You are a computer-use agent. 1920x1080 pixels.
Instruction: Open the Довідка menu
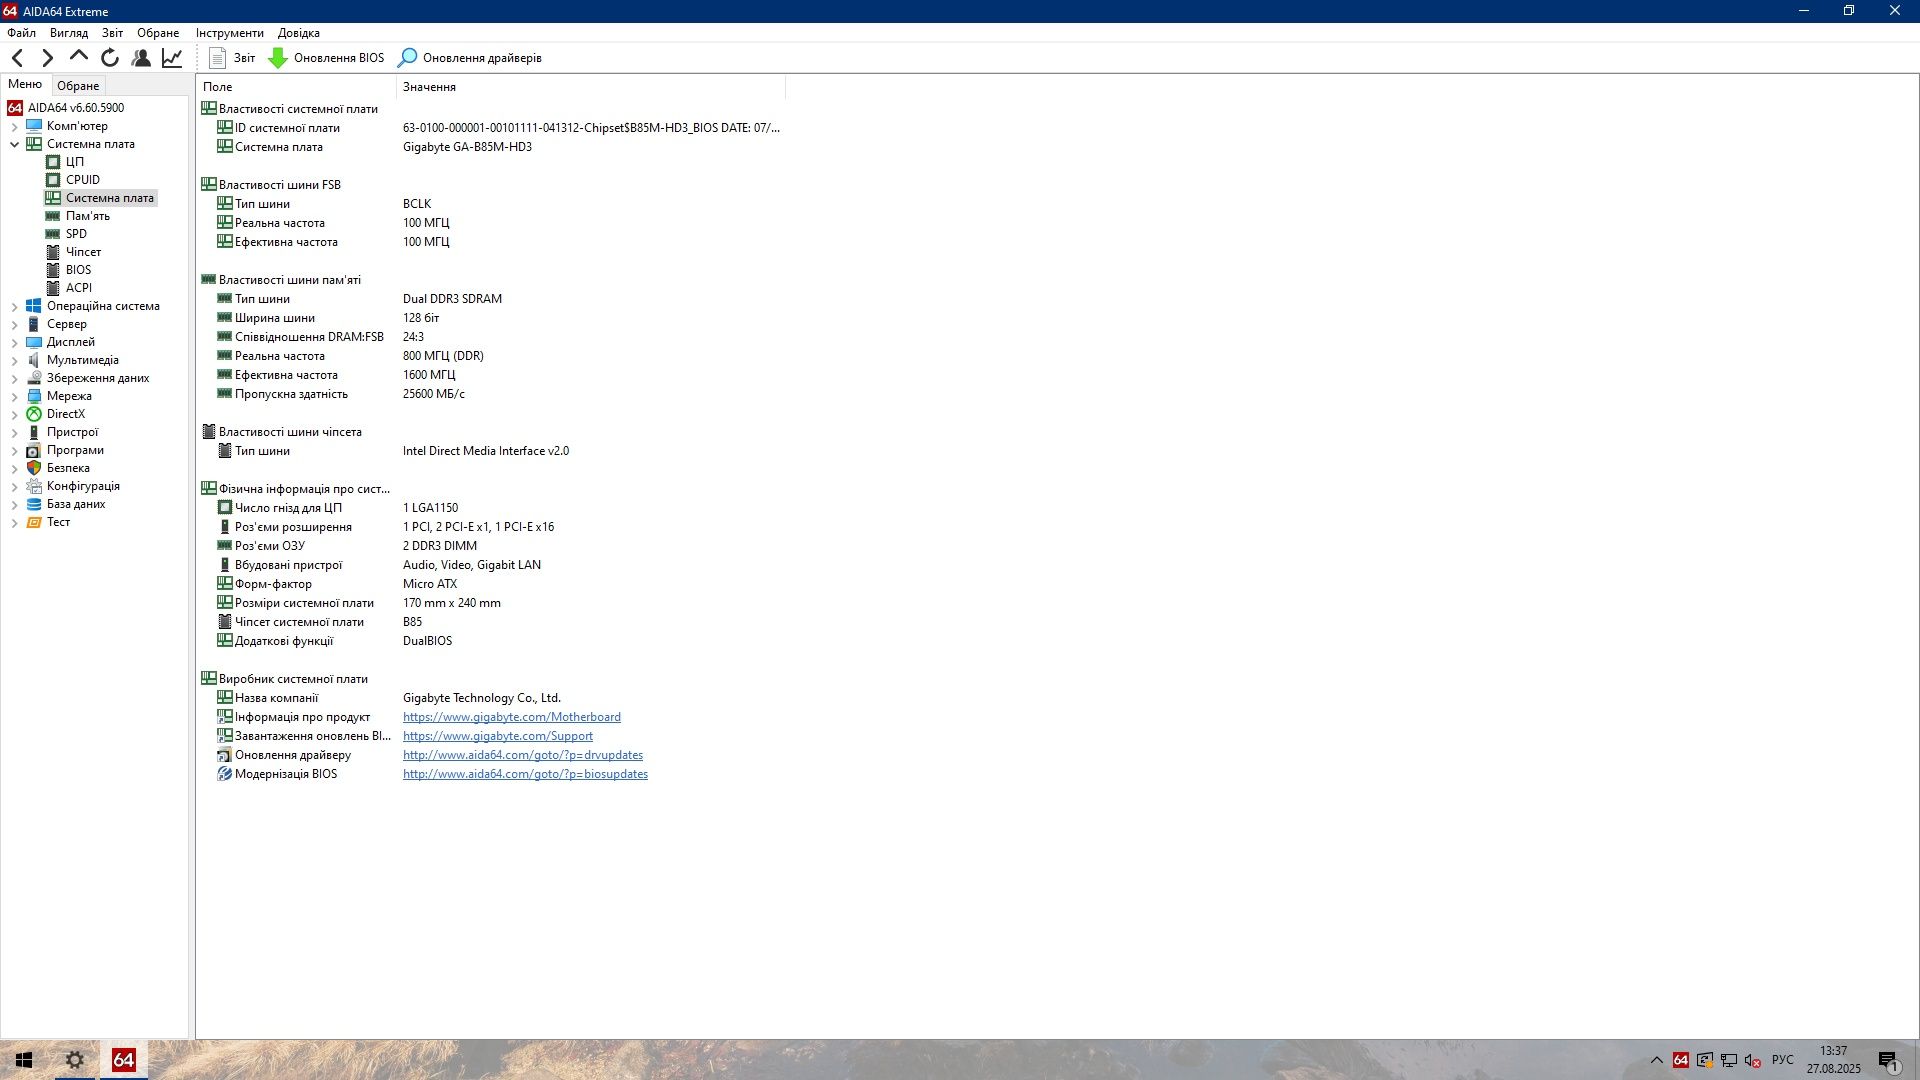[x=299, y=33]
